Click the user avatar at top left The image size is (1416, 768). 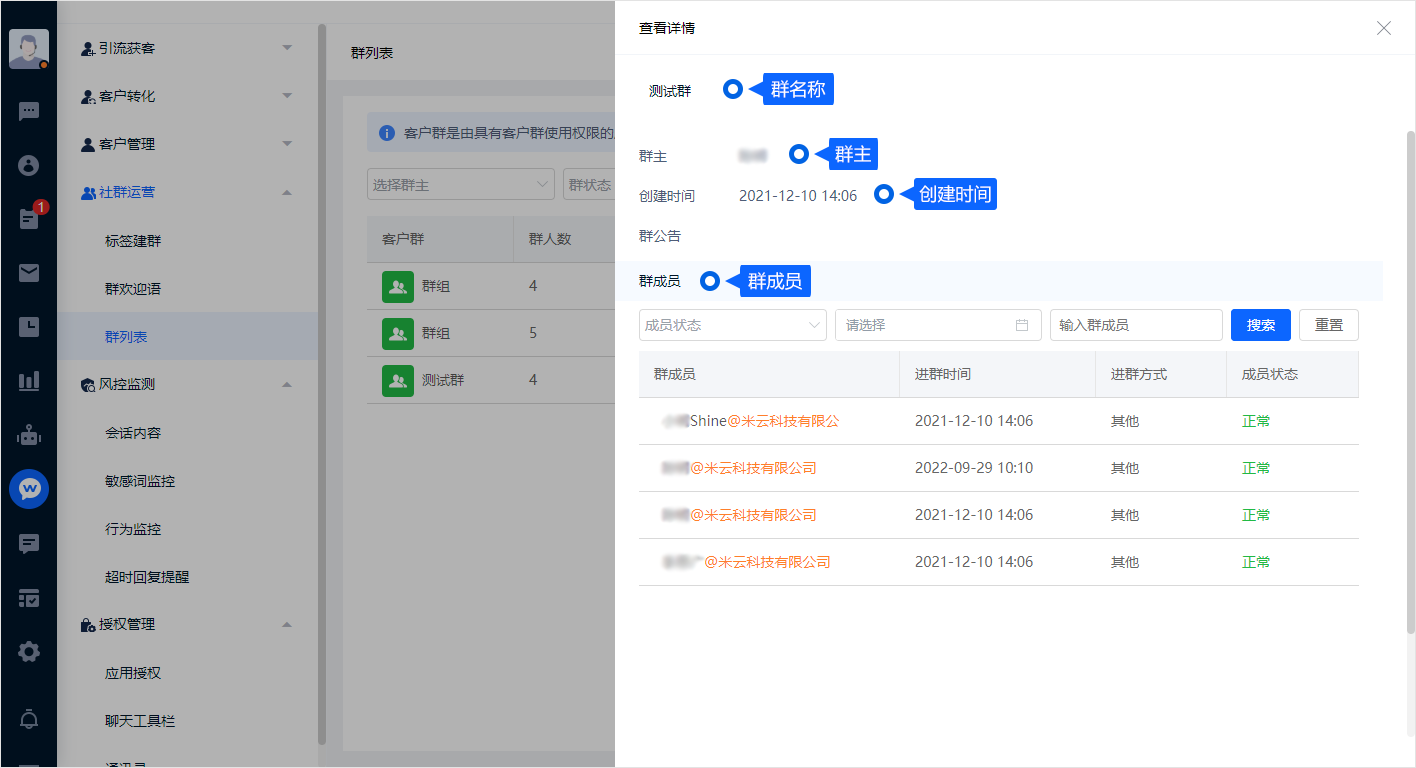point(29,48)
